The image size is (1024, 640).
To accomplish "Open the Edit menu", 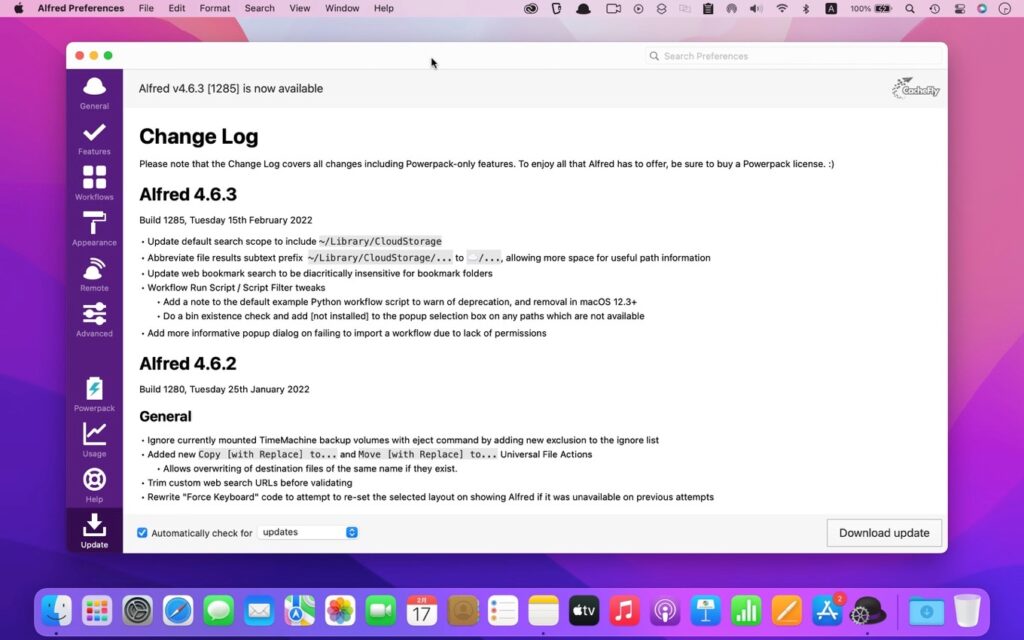I will (x=177, y=8).
